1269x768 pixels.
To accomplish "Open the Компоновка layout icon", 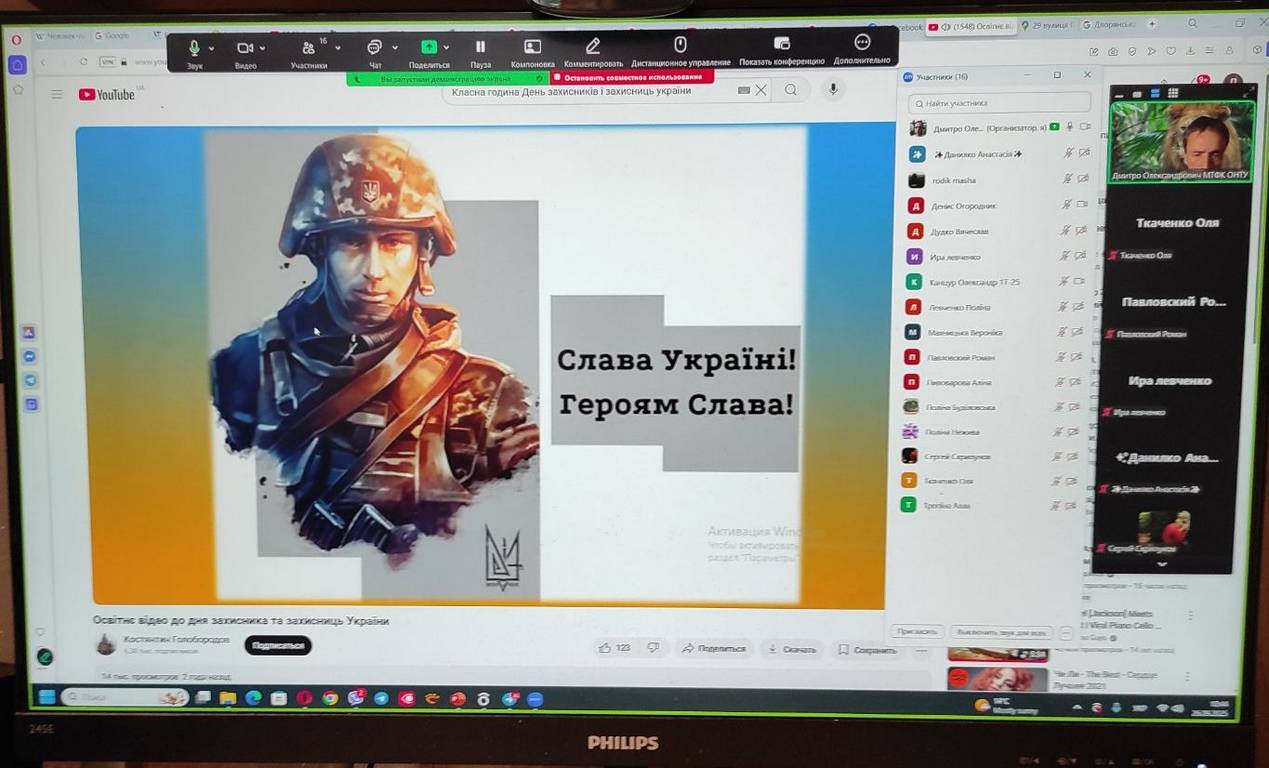I will [x=532, y=47].
